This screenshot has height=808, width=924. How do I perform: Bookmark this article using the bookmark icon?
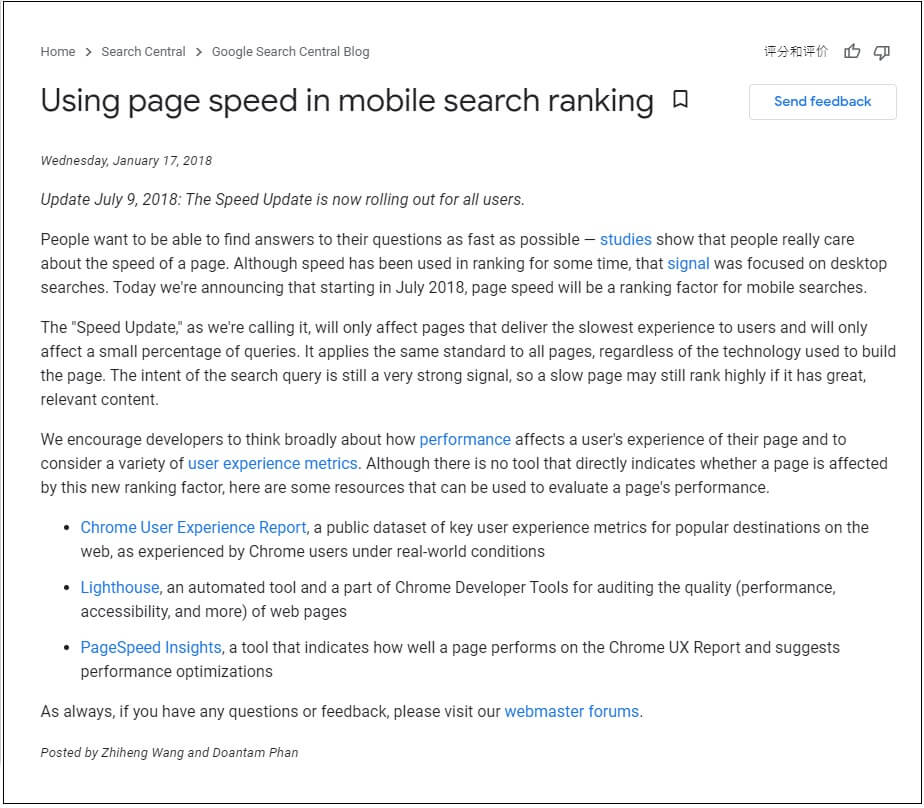(681, 101)
